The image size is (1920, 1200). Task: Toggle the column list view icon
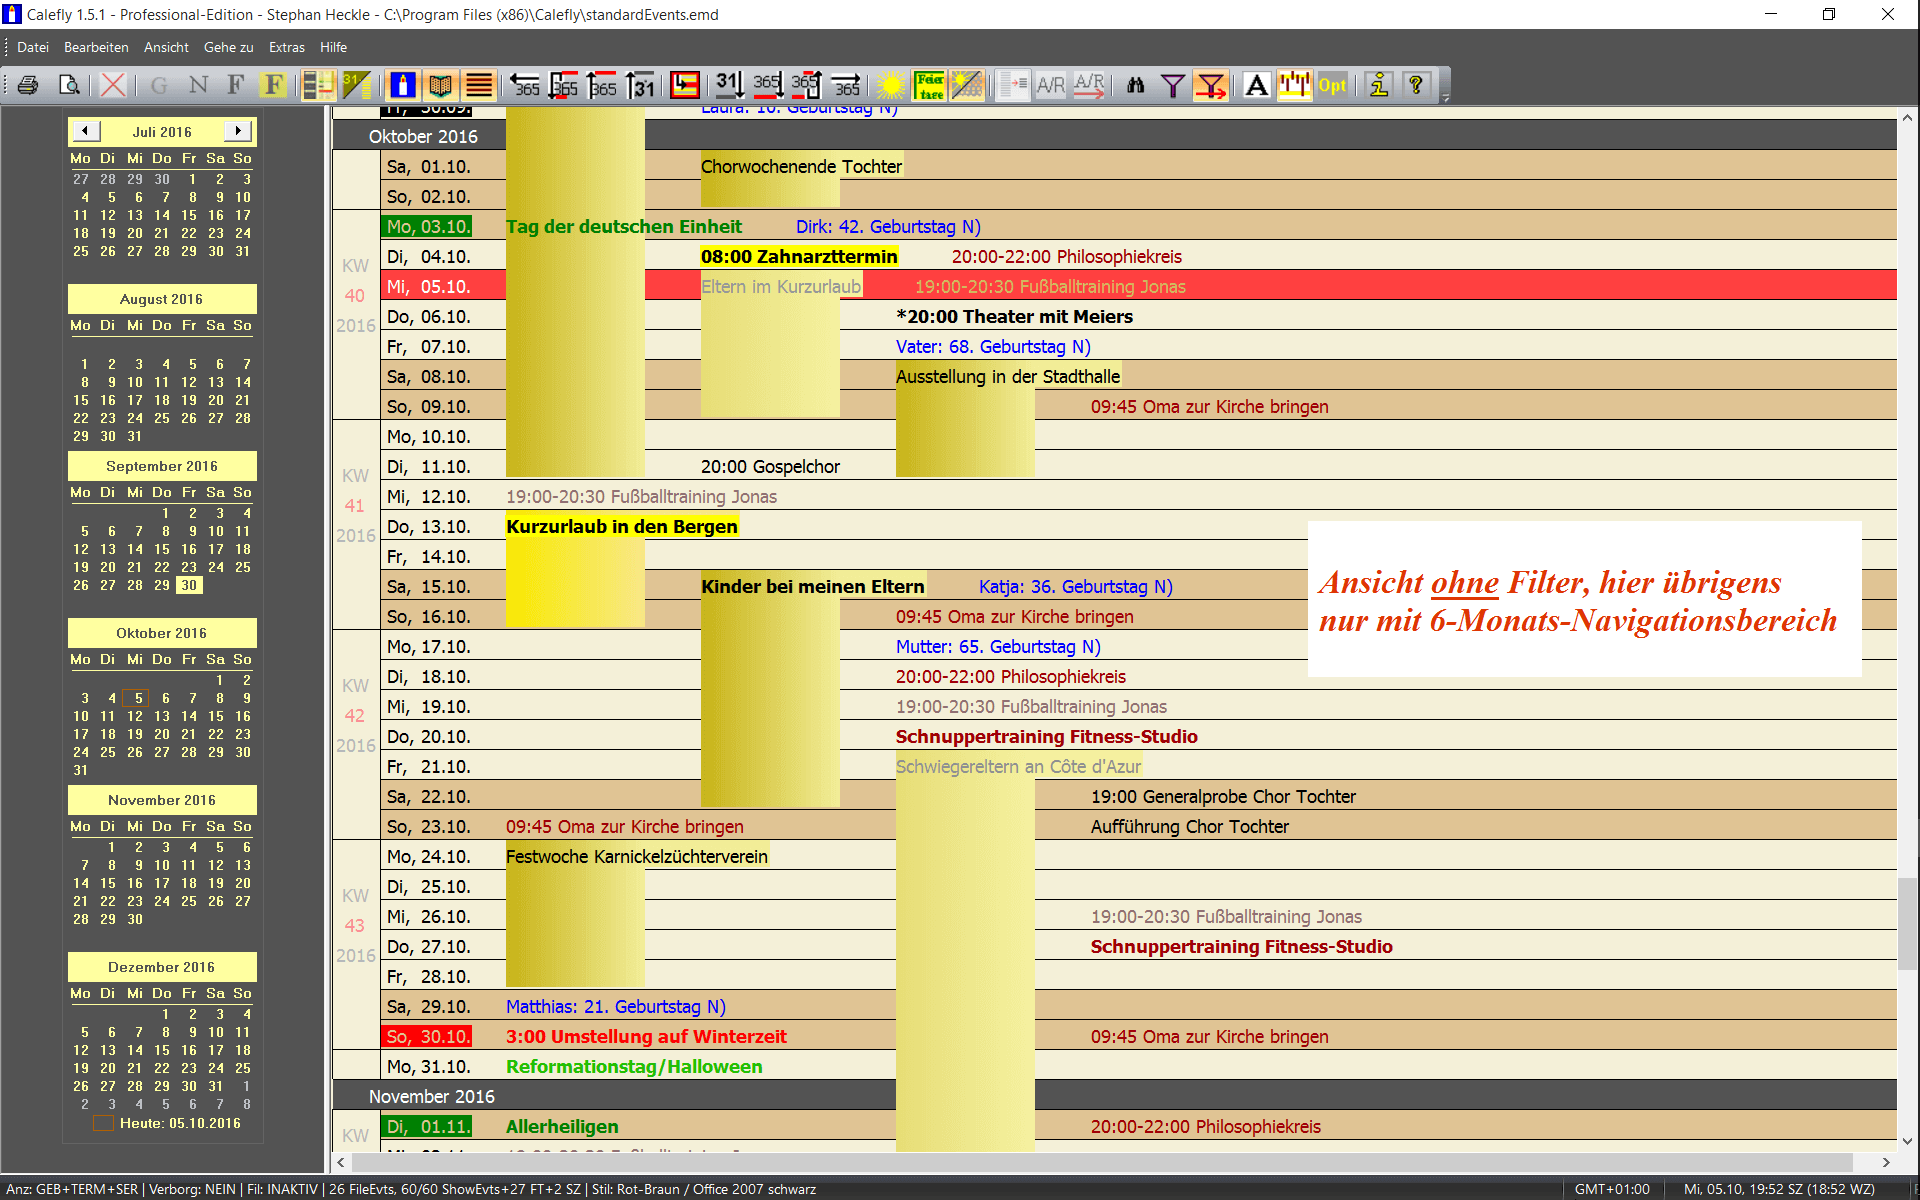(x=318, y=85)
